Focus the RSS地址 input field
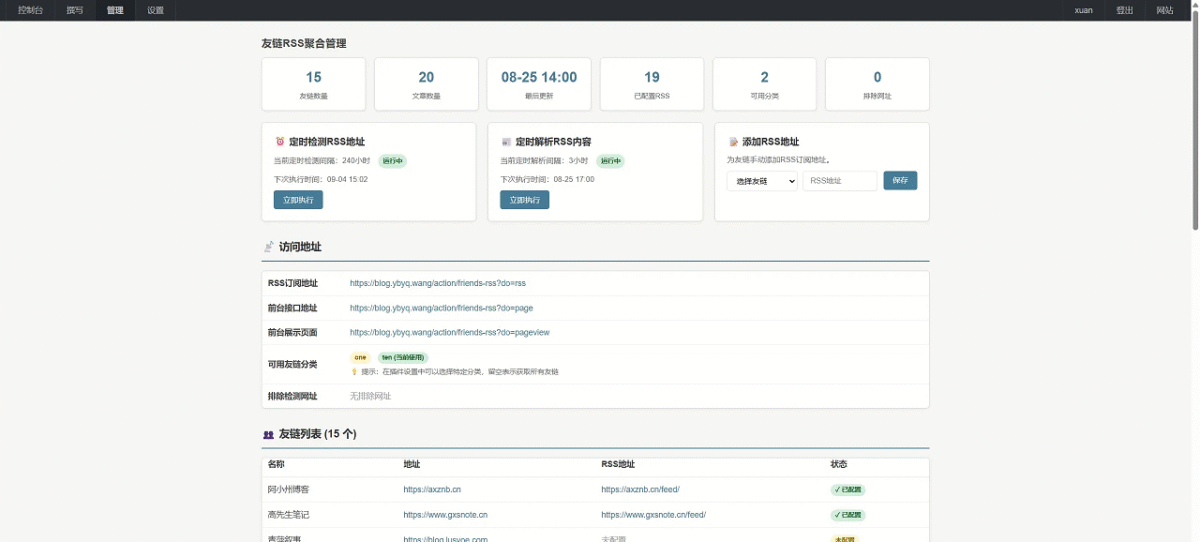 pyautogui.click(x=840, y=181)
